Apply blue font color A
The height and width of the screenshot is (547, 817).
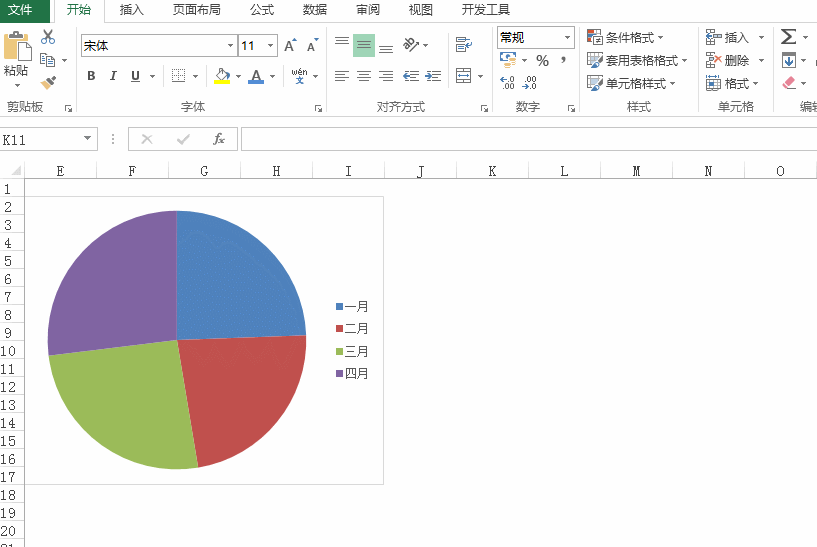point(256,76)
